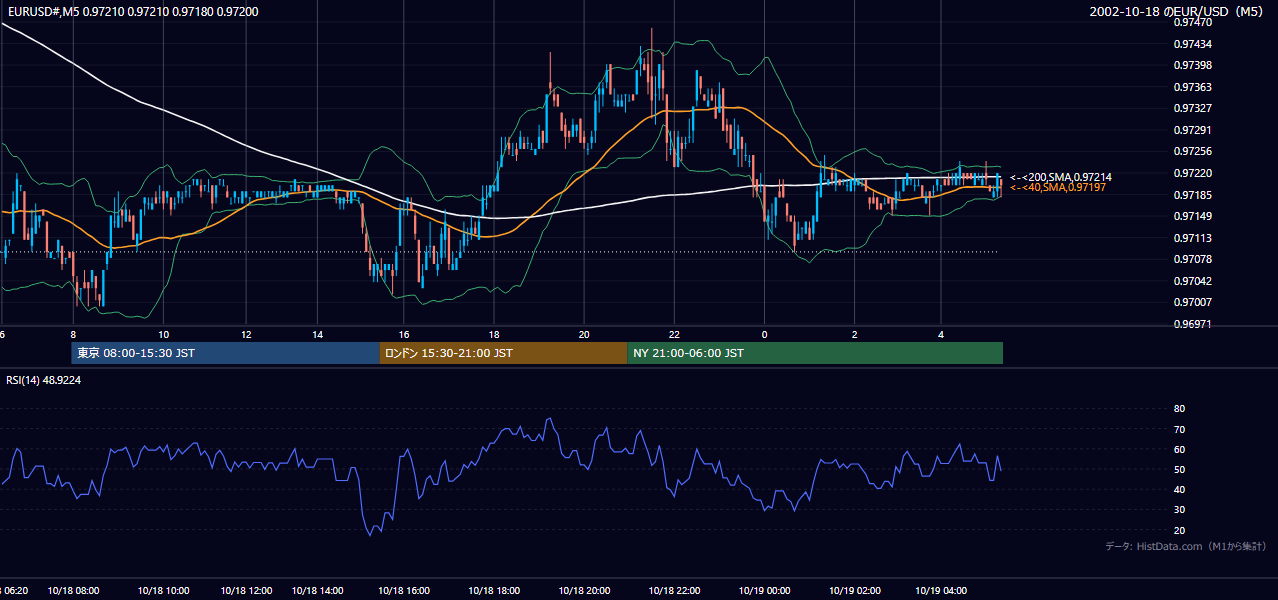1278x600 pixels.
Task: Click RSI axis level 80
Action: click(x=1179, y=409)
